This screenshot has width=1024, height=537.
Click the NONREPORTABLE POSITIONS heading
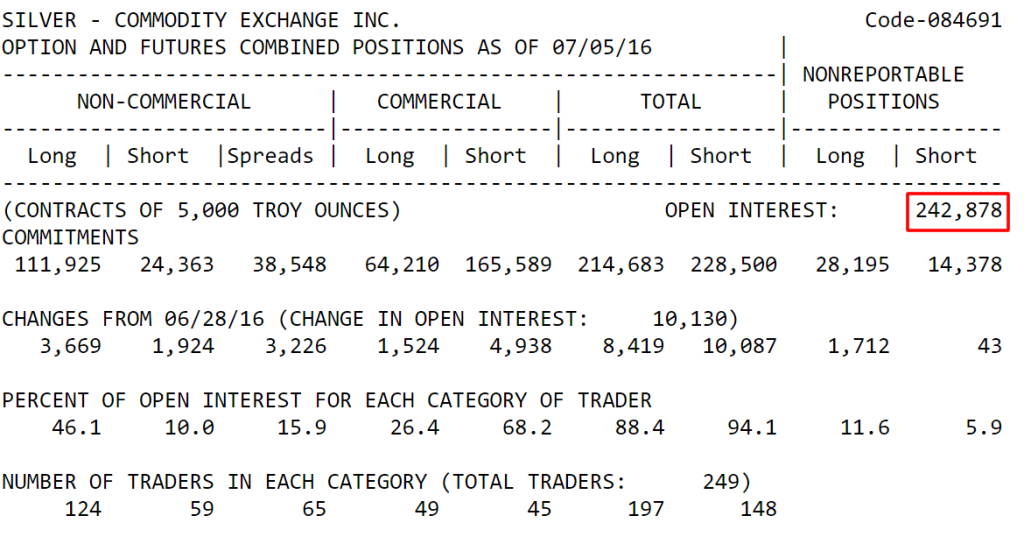coord(883,88)
